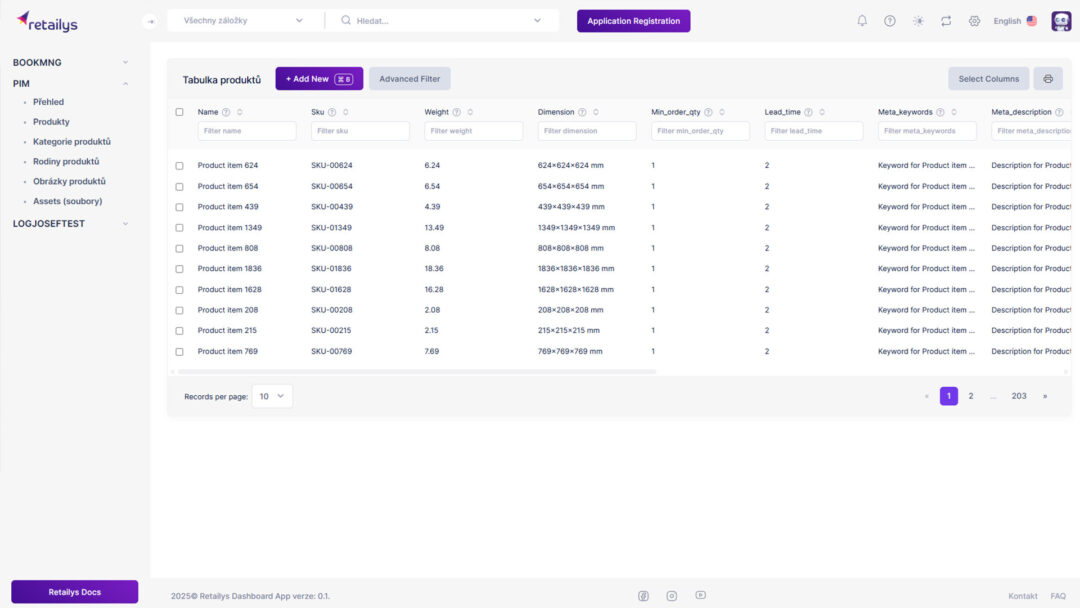Click the Application Registration button
Image resolution: width=1080 pixels, height=608 pixels.
point(633,20)
